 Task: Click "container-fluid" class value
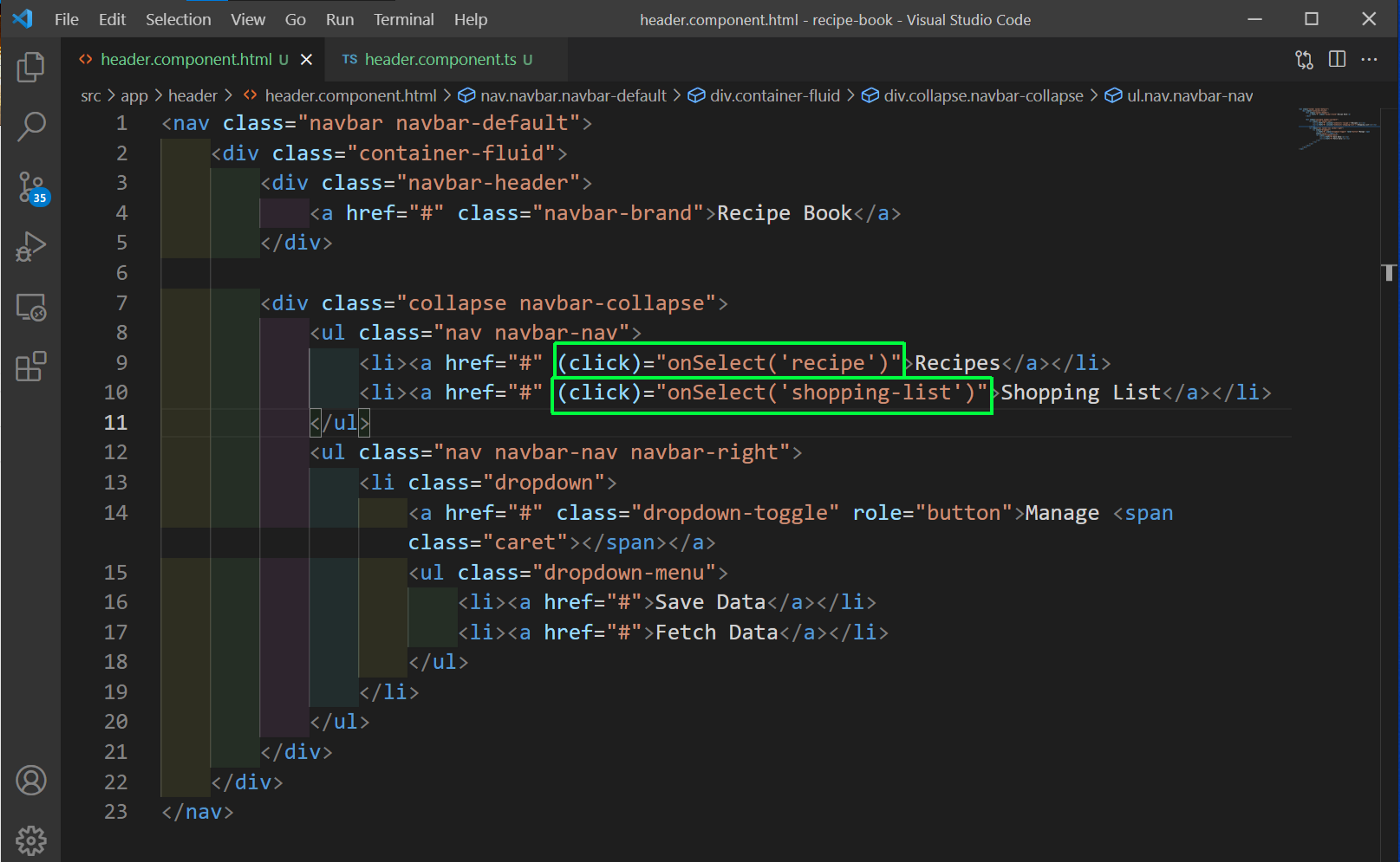point(451,153)
